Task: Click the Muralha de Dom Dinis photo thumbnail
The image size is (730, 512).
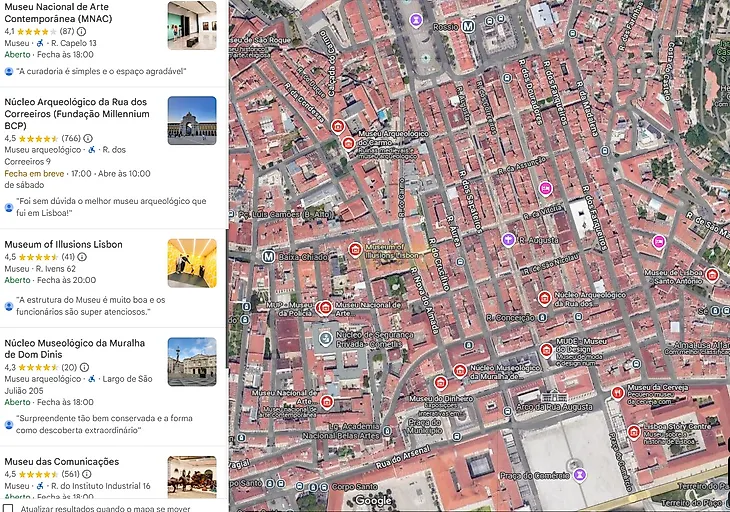Action: point(192,362)
